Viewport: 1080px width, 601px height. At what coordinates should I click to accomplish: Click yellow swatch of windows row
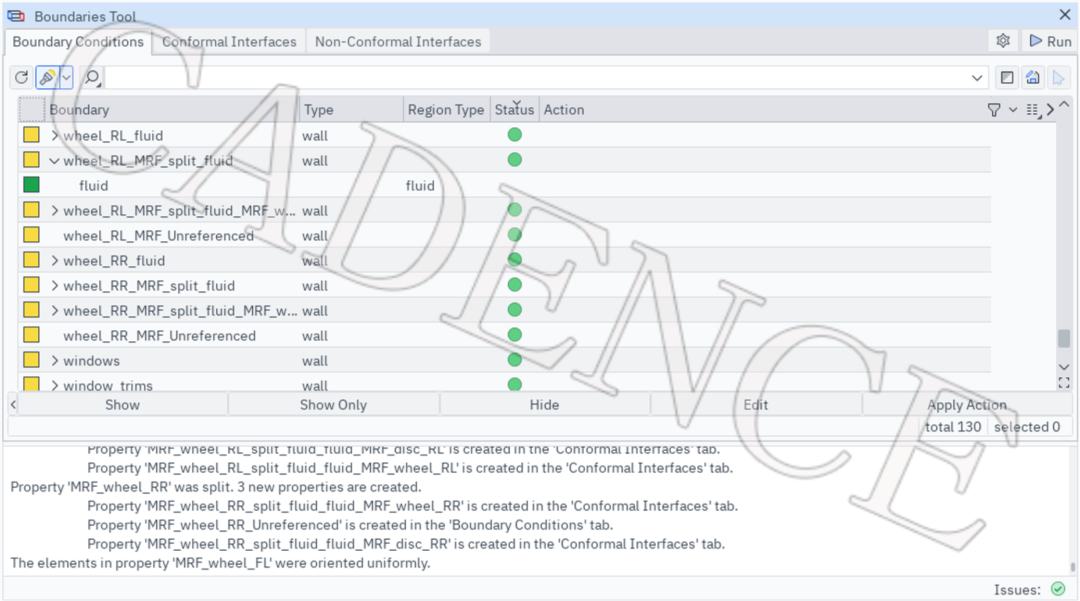pos(31,359)
